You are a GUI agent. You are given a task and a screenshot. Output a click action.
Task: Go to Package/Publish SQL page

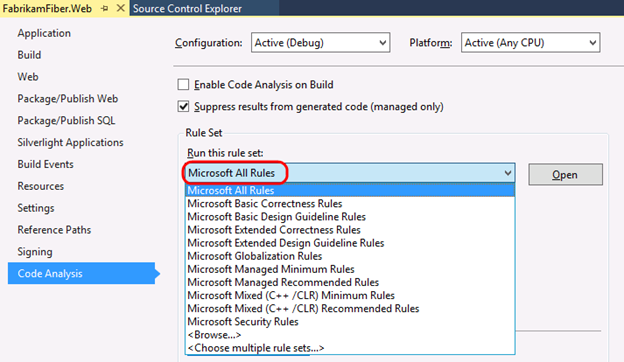coord(66,121)
